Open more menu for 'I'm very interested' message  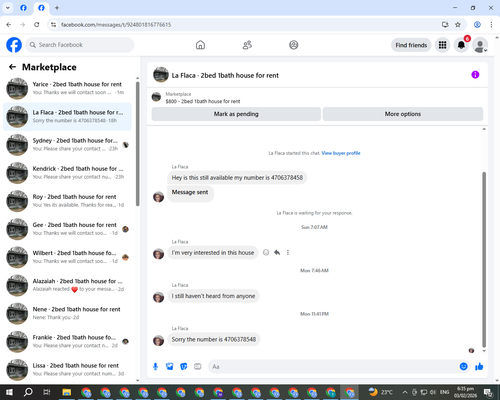tap(288, 252)
